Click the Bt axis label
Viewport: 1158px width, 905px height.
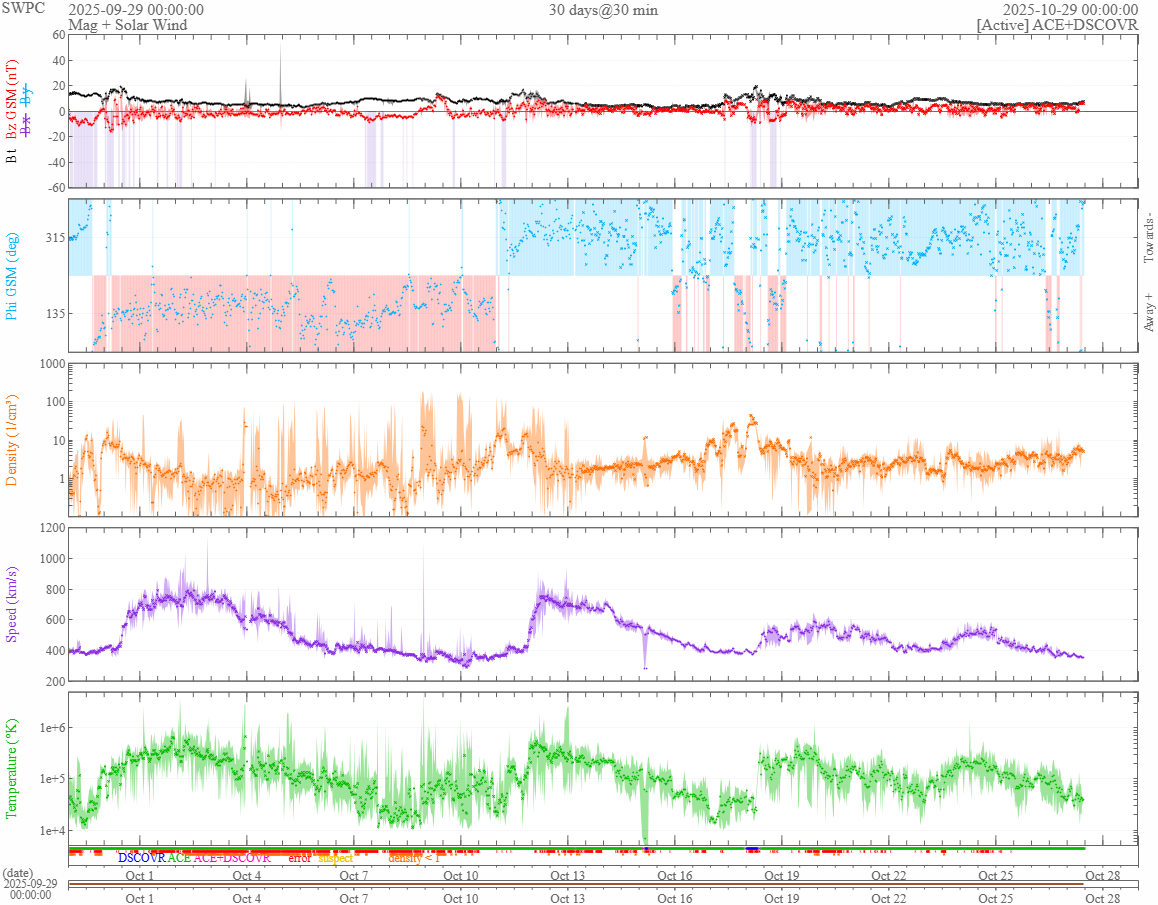[12, 155]
